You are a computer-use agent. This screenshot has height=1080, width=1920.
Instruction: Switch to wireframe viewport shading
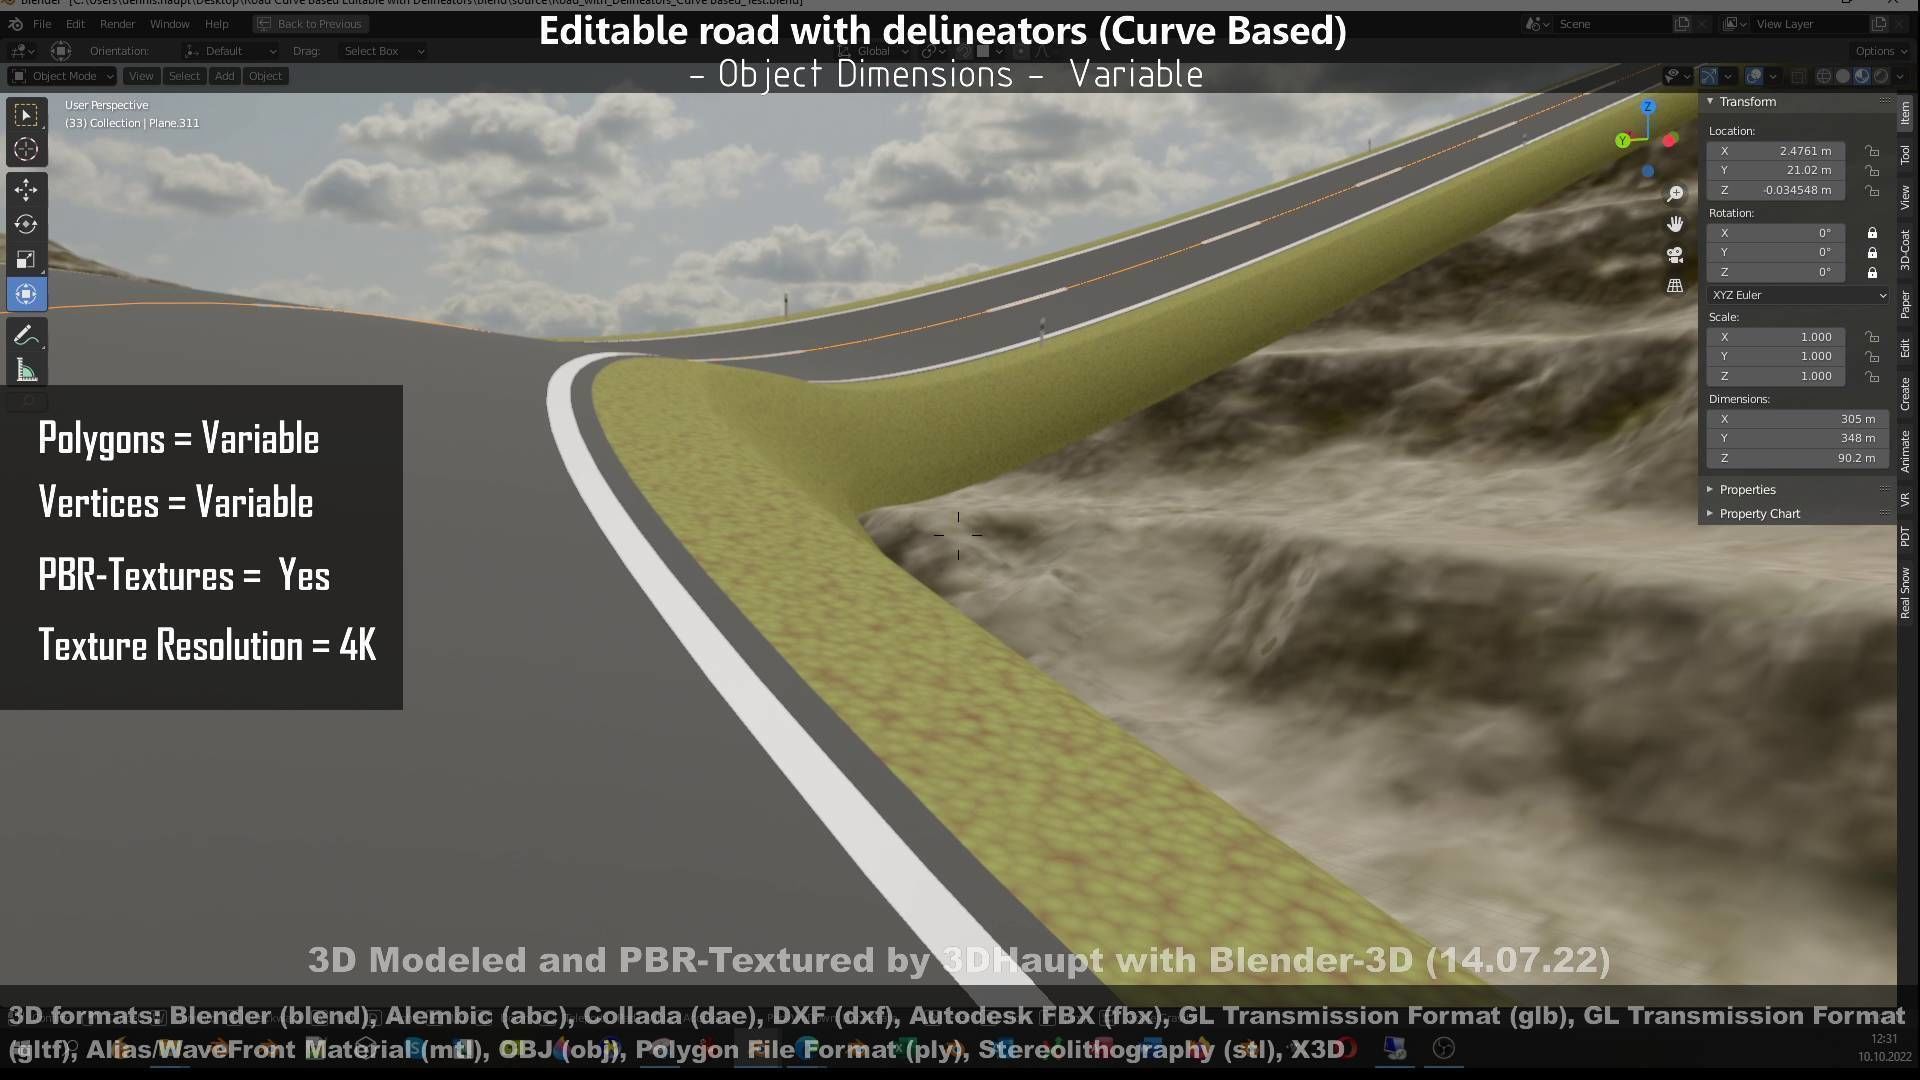[x=1824, y=76]
